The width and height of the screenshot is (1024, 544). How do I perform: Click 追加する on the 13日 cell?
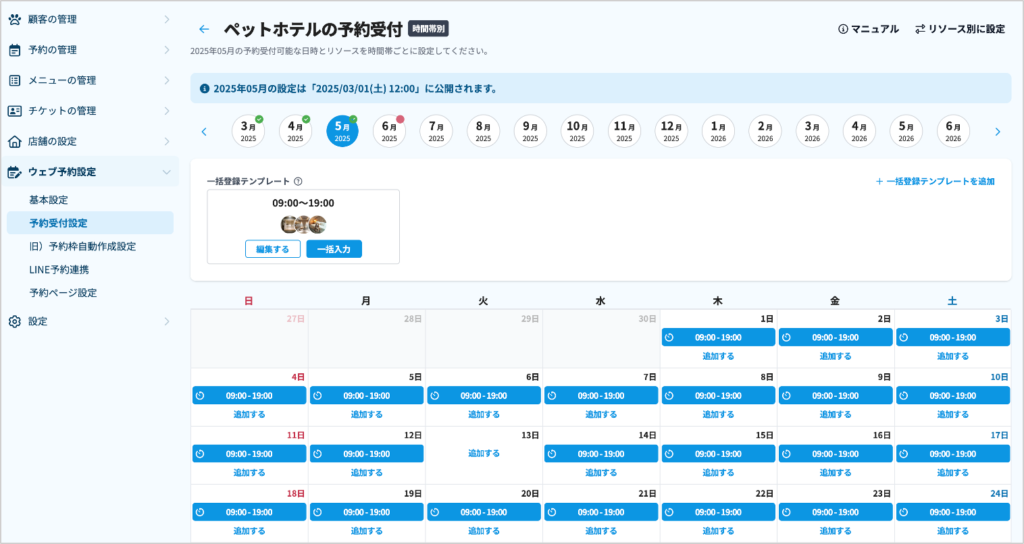(484, 453)
